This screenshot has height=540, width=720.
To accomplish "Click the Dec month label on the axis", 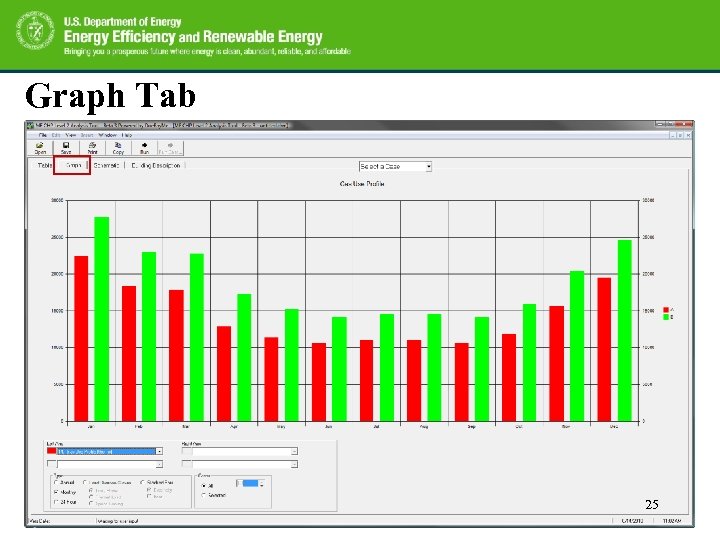I will click(x=613, y=427).
